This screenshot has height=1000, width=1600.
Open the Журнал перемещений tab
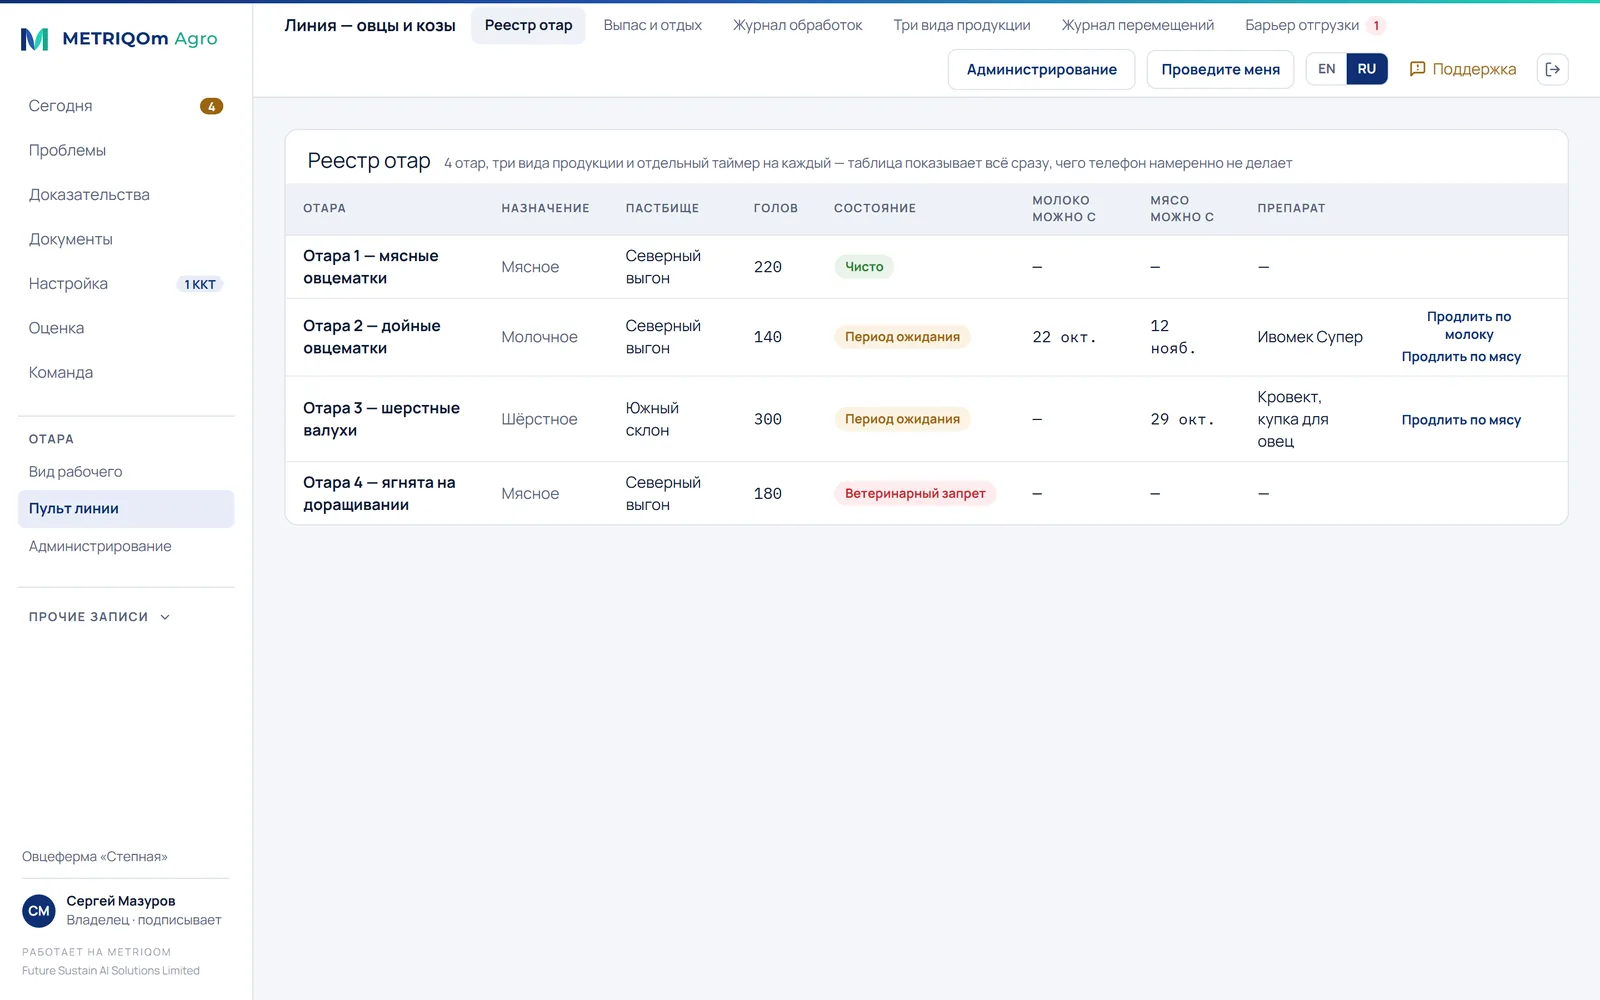click(1137, 25)
